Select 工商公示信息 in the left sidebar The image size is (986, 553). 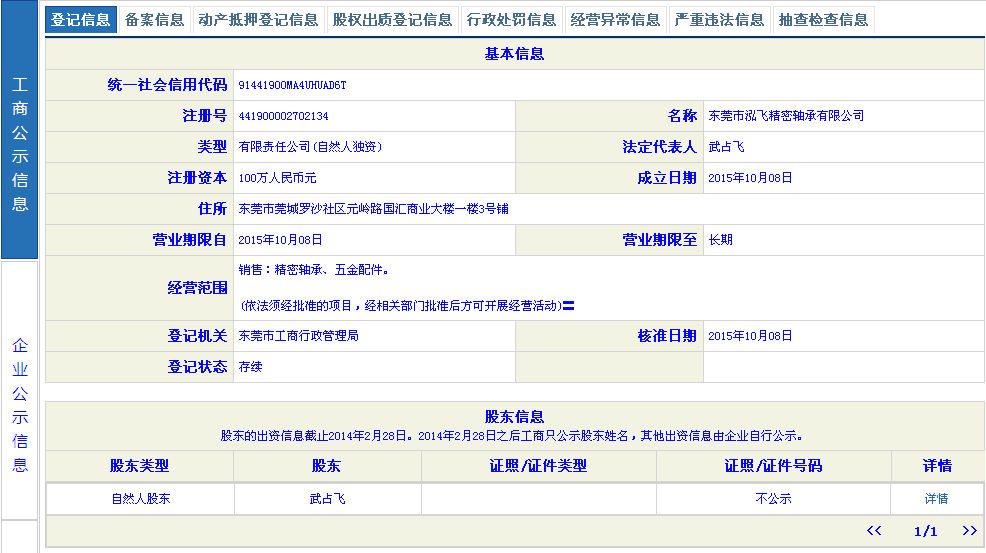(x=20, y=143)
